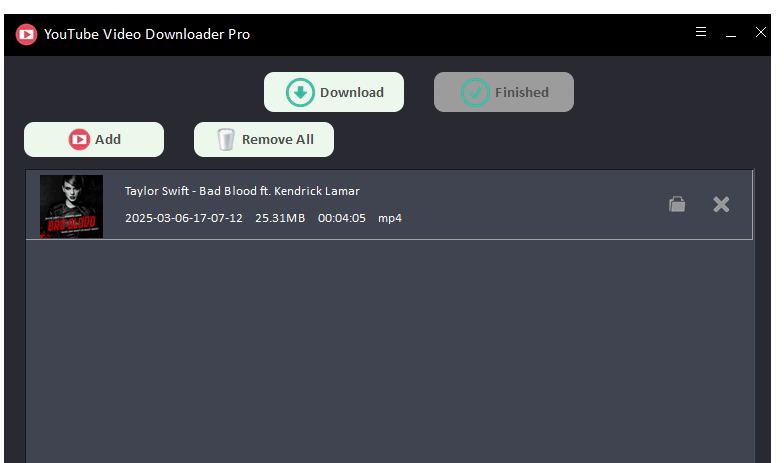Select title 'Taylor Swift - Bad Blood ft. Kendrick Lamar'
The image size is (784, 463).
(x=242, y=191)
